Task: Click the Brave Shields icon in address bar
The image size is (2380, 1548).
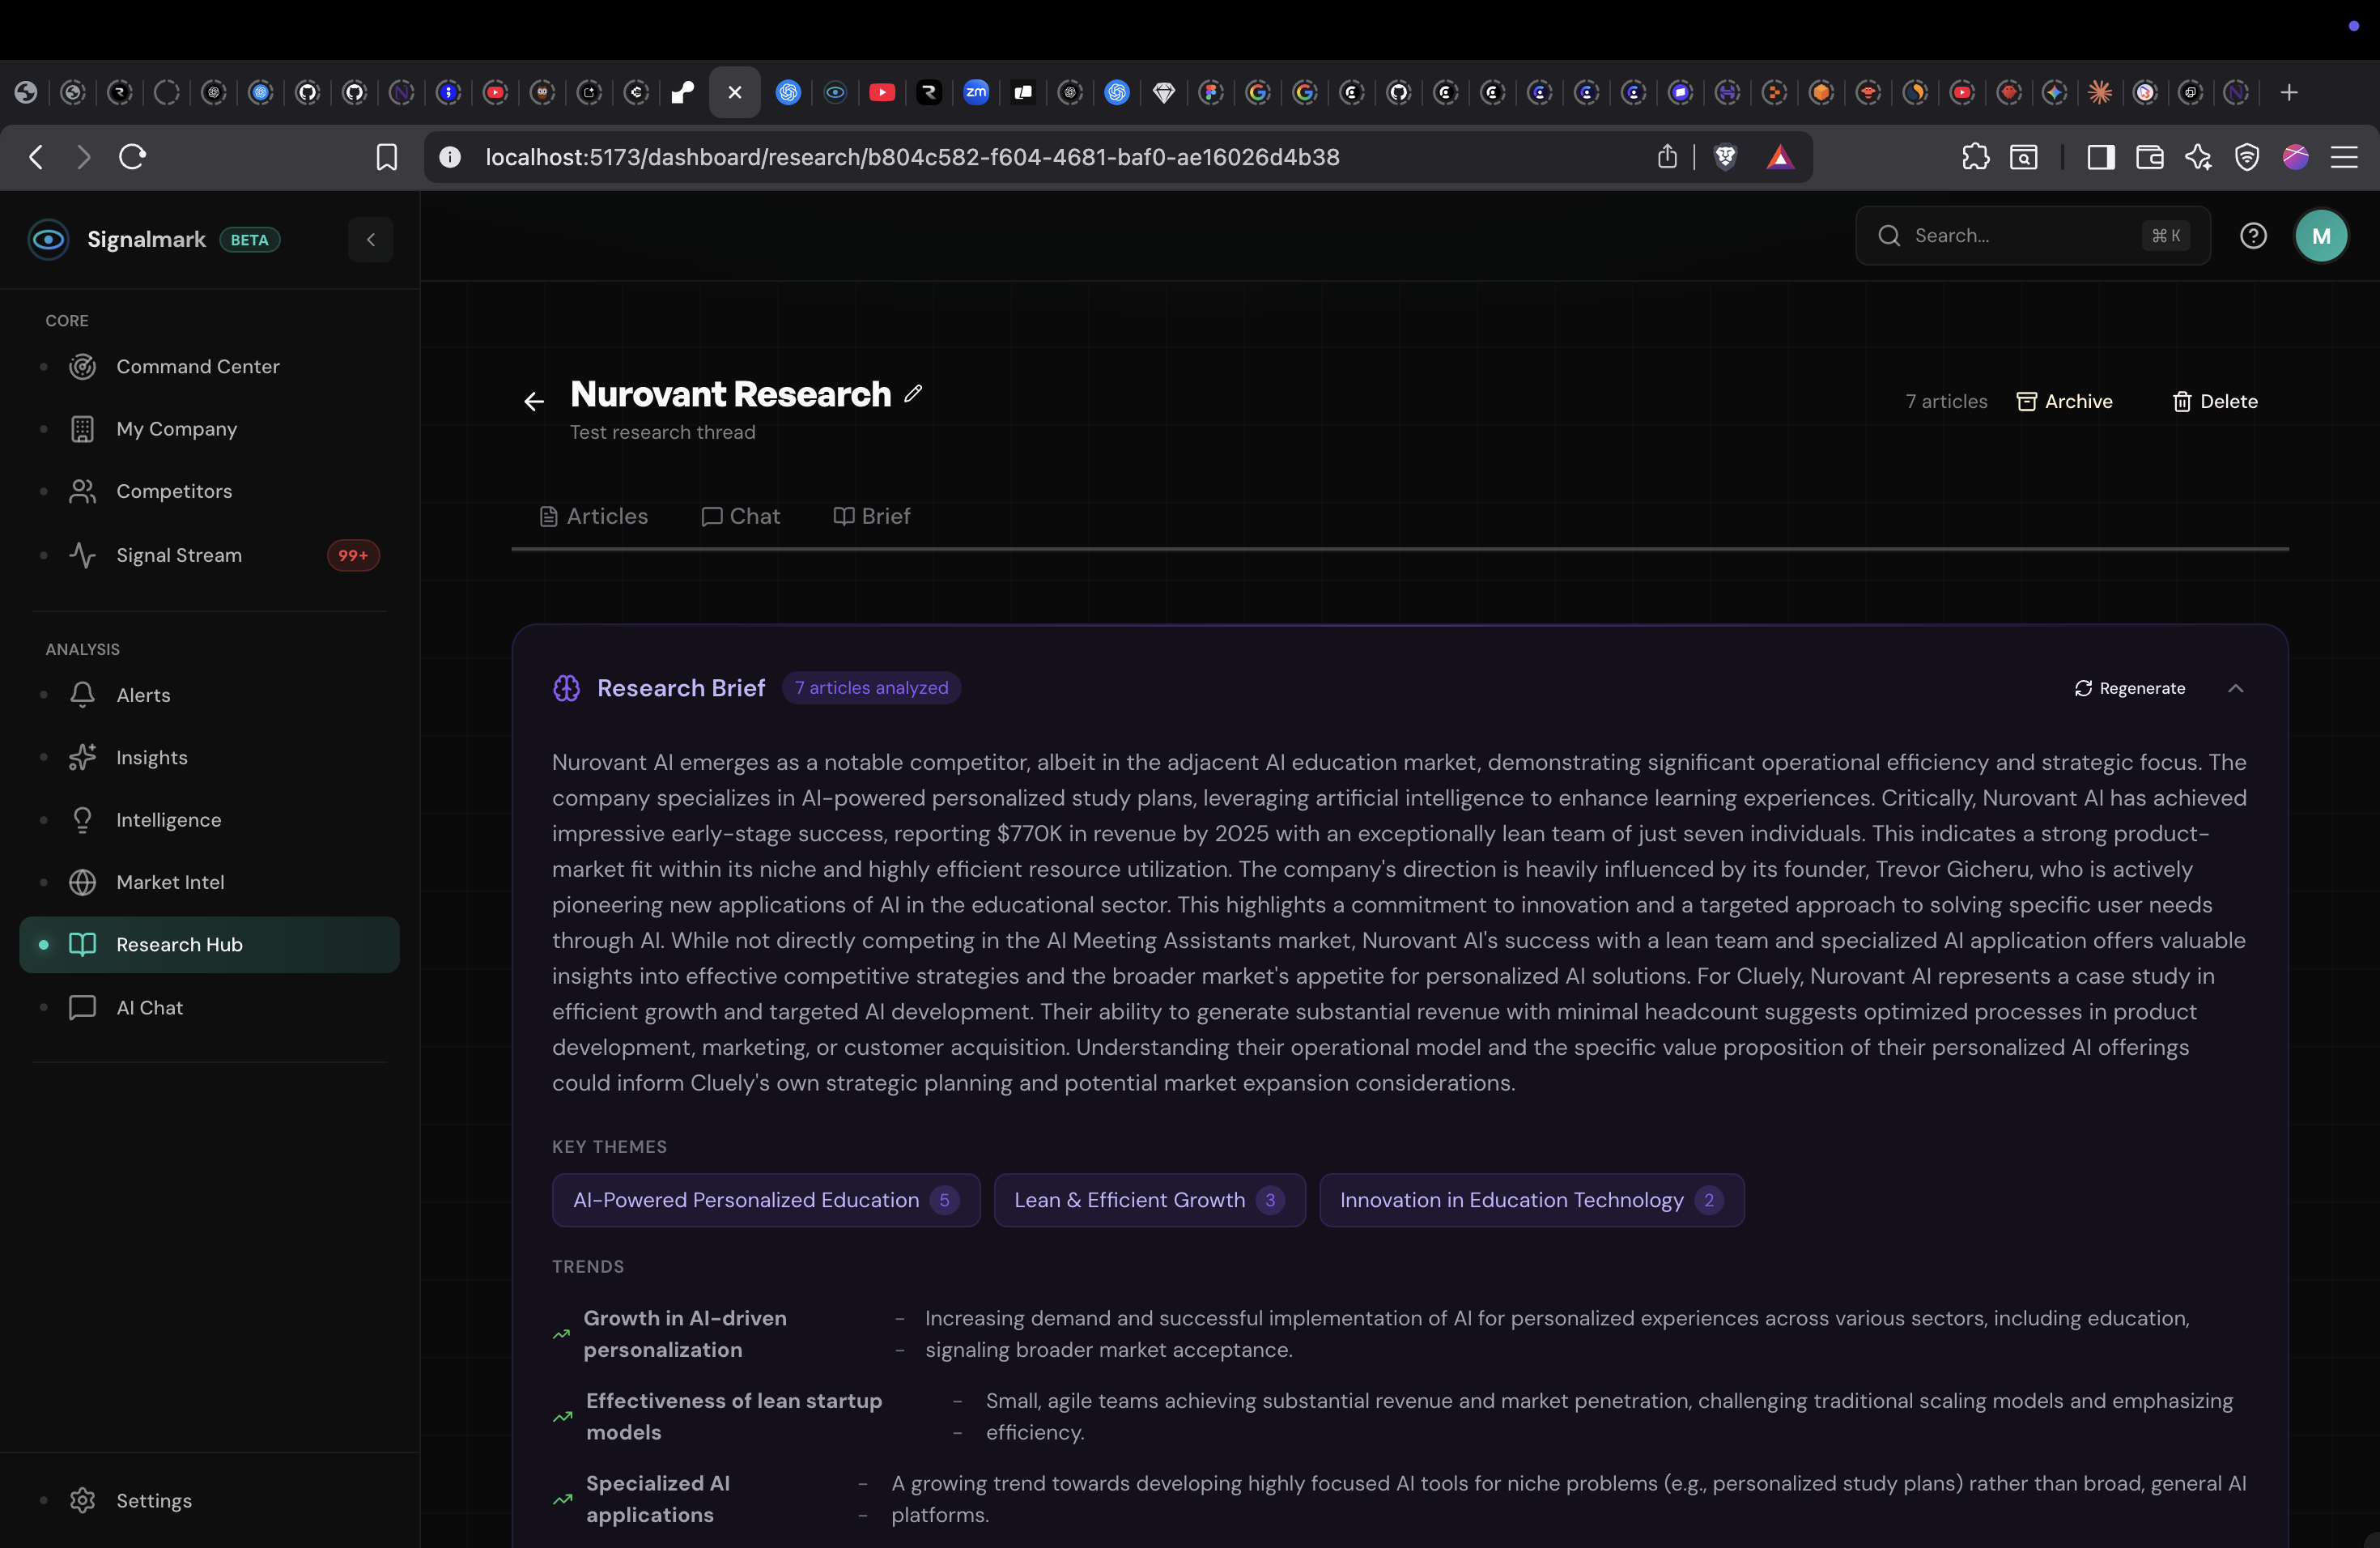Action: pyautogui.click(x=1725, y=157)
